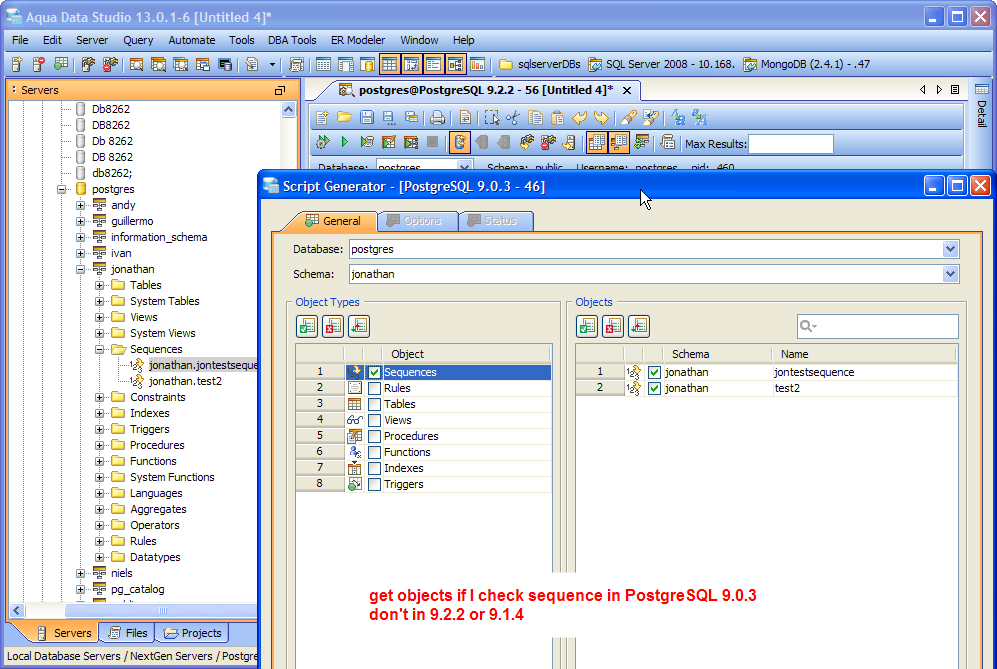Collapse the jonathan schema node
Viewport: 997px width, 669px height.
(x=81, y=269)
